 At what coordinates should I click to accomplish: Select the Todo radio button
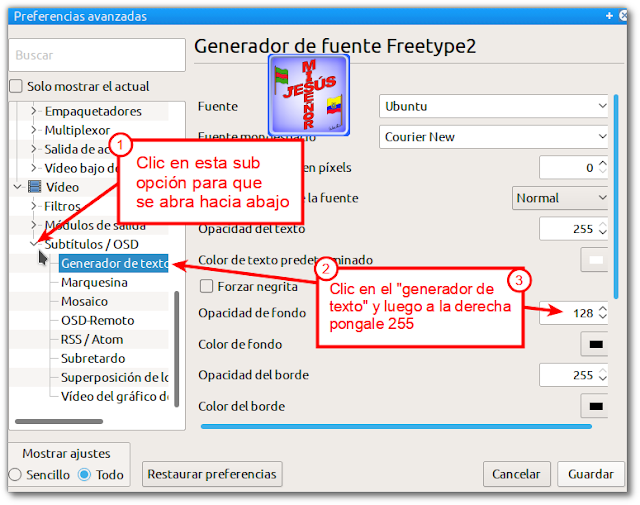84,474
